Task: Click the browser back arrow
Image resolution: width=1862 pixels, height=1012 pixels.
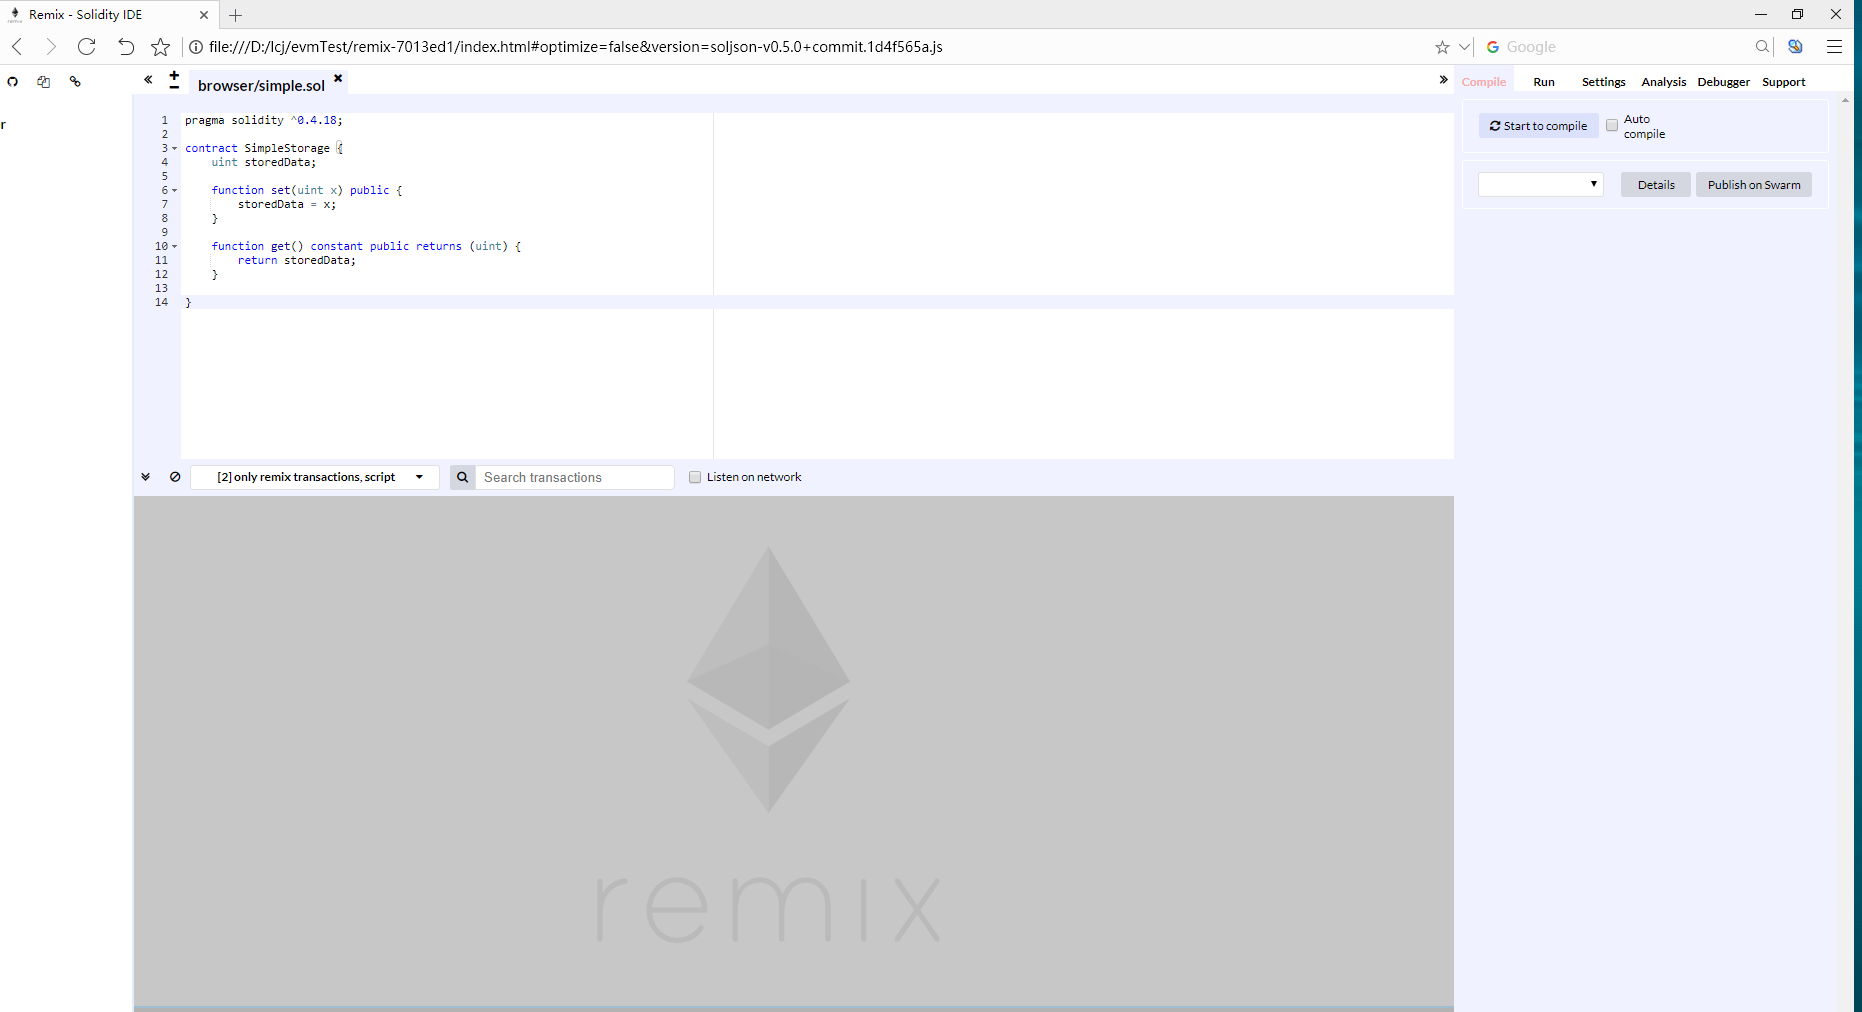Action: point(17,47)
